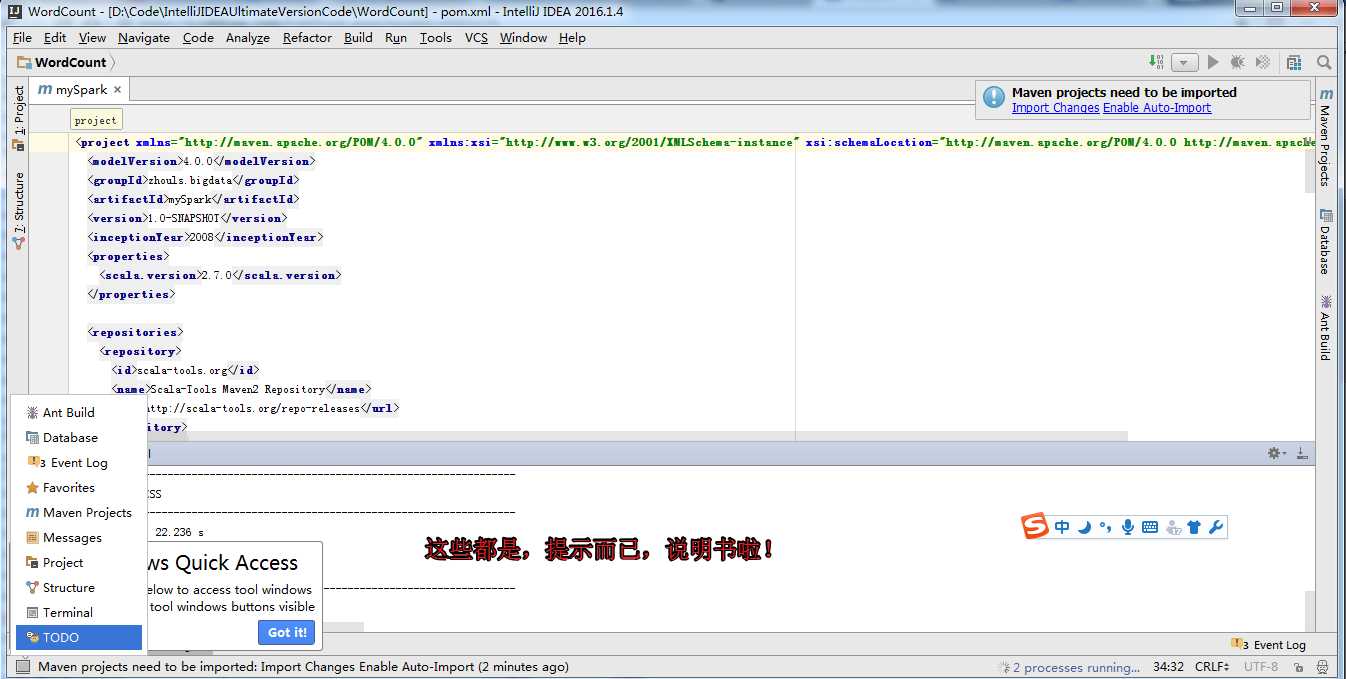Click the Hector inspector icon in status bar
Image resolution: width=1346 pixels, height=679 pixels.
pyautogui.click(x=1322, y=667)
